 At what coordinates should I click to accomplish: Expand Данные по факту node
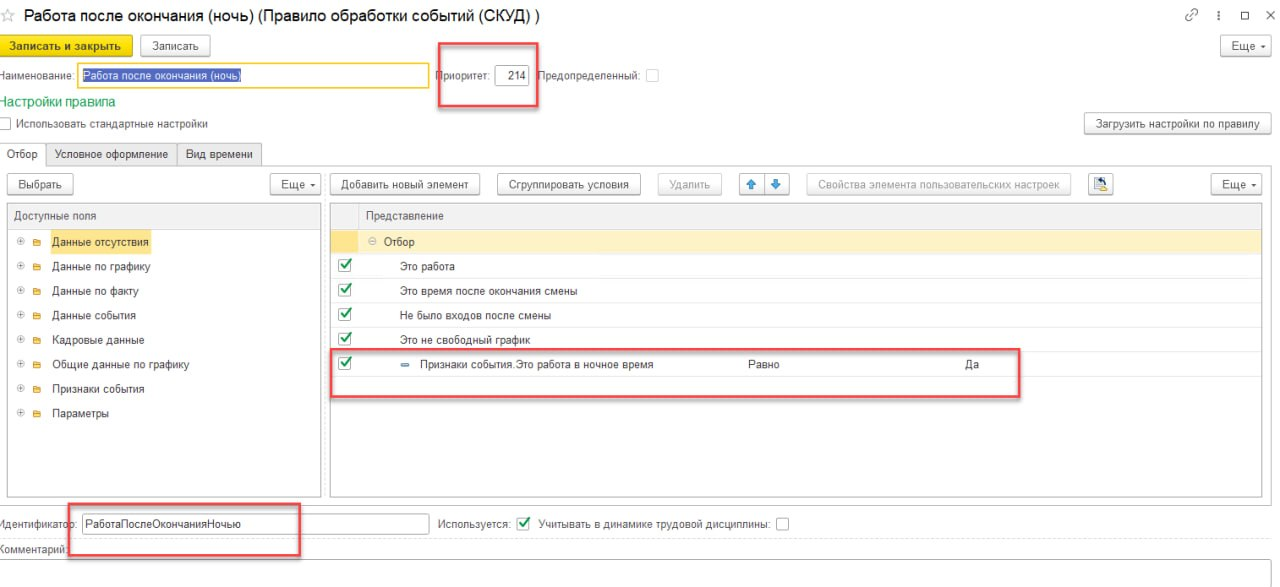click(x=20, y=291)
